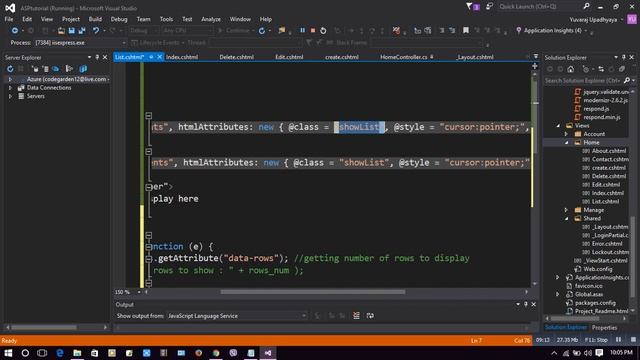640x360 pixels.
Task: Save the current file via toolbar Save icon
Action: [71, 31]
